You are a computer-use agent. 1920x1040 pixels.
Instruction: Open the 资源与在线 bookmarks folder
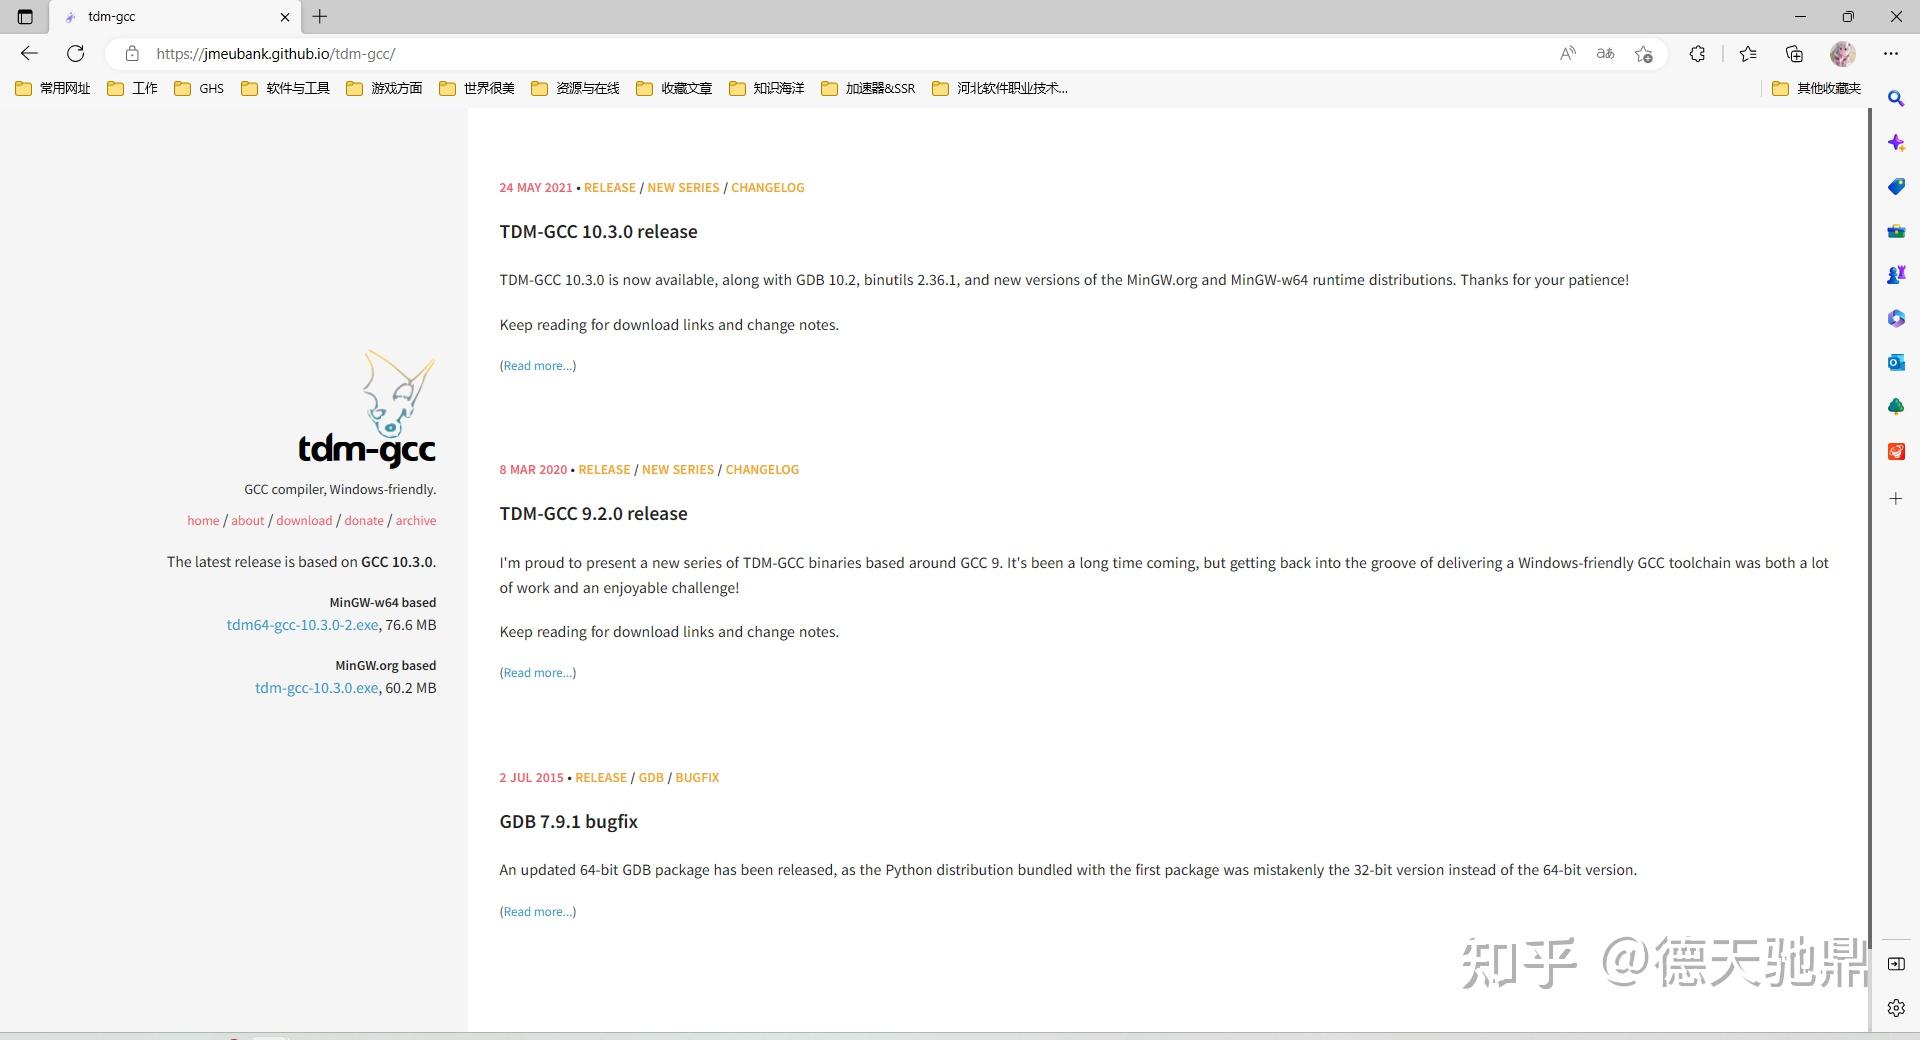tap(575, 88)
